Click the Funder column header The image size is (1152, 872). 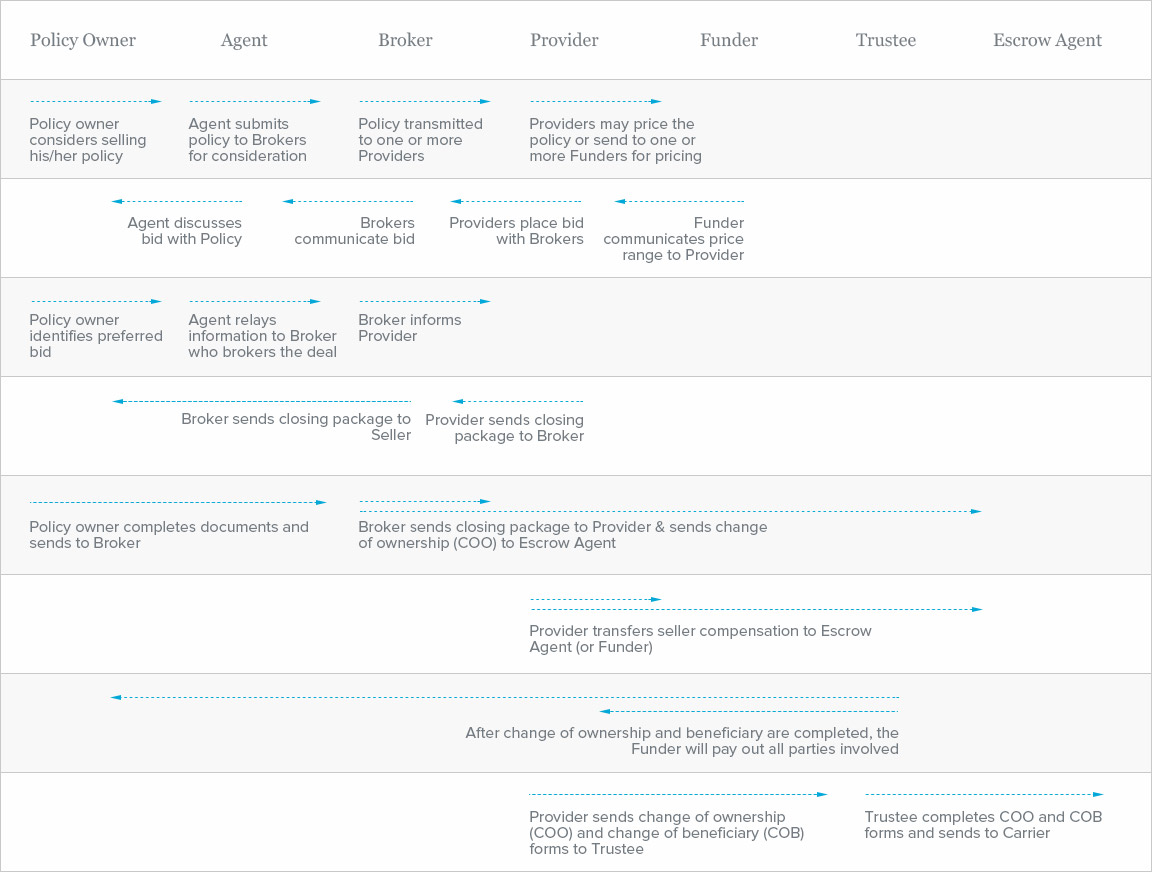click(729, 41)
